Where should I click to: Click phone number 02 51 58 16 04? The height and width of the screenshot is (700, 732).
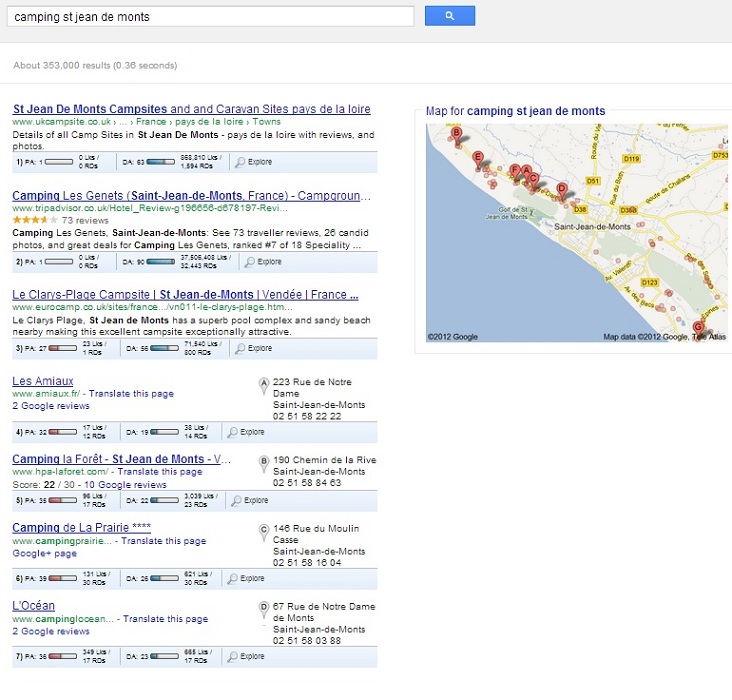click(x=307, y=563)
